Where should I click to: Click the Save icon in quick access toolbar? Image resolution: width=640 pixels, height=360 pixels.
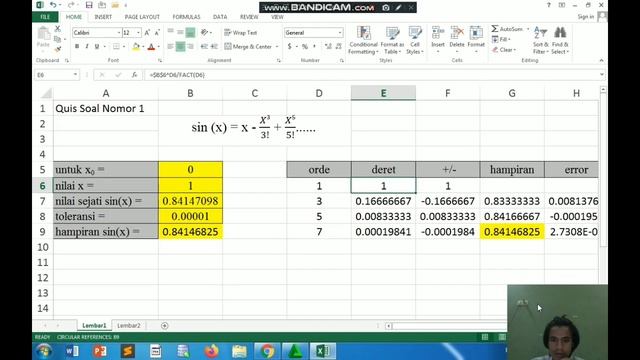(89, 5)
